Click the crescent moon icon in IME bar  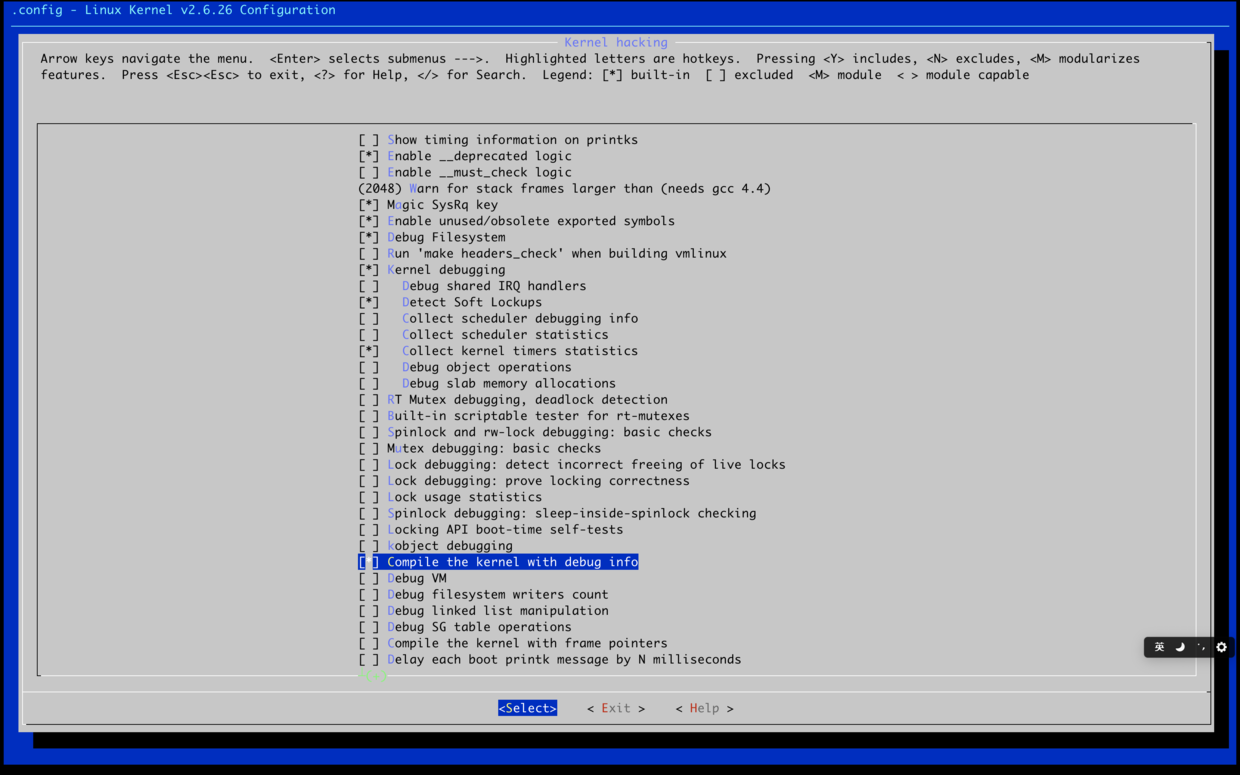[x=1180, y=647]
